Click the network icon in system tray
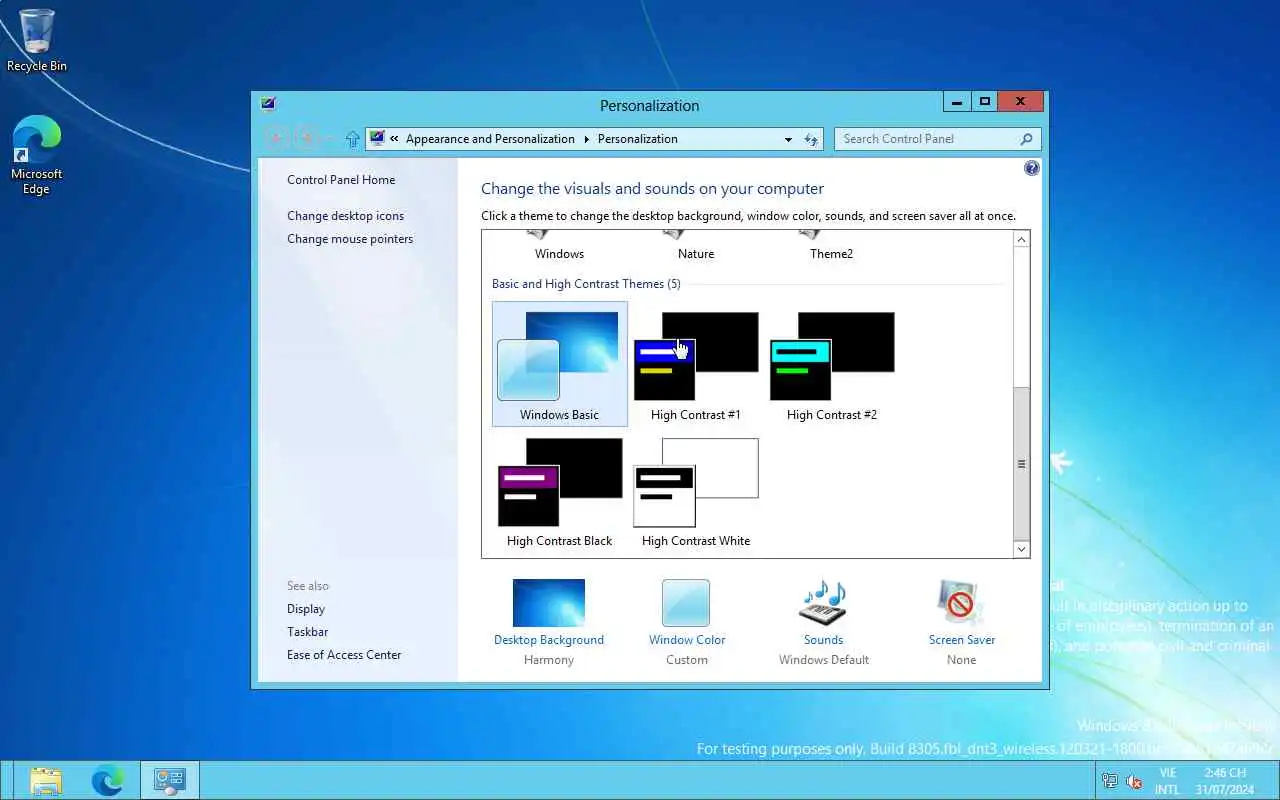Screen dimensions: 1280x800 [1109, 781]
